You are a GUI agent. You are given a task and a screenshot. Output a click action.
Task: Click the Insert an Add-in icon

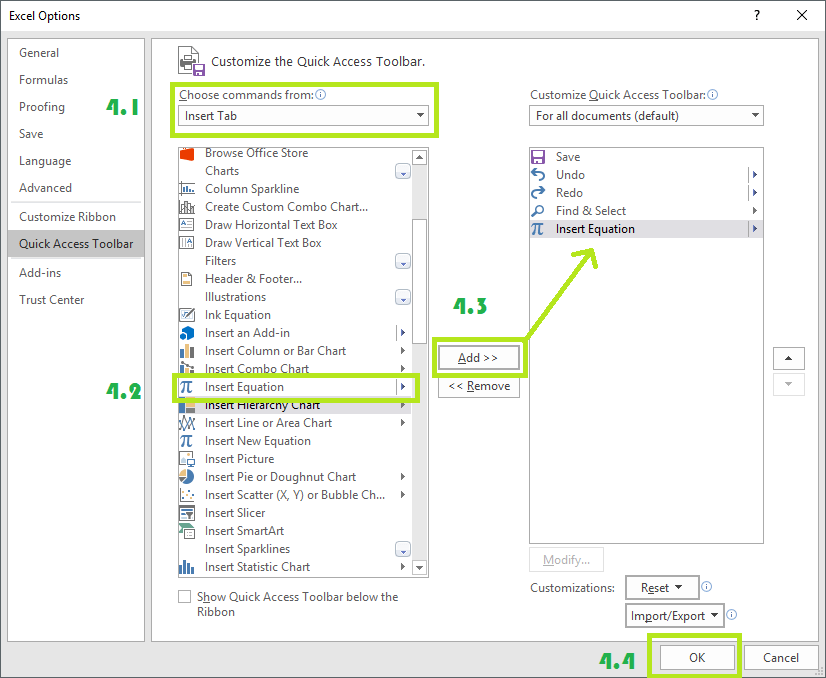click(x=187, y=333)
